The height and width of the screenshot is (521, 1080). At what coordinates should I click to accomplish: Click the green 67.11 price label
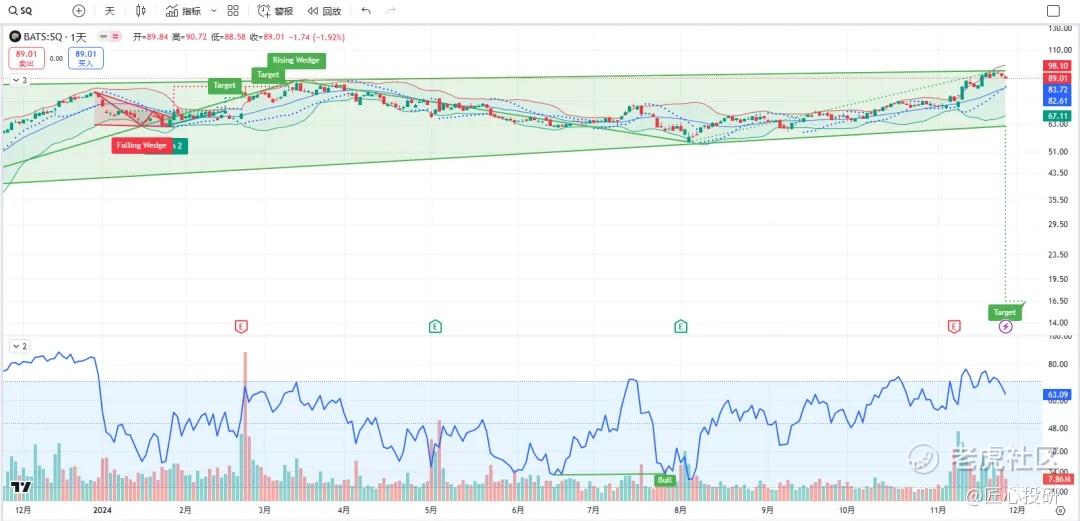1058,116
